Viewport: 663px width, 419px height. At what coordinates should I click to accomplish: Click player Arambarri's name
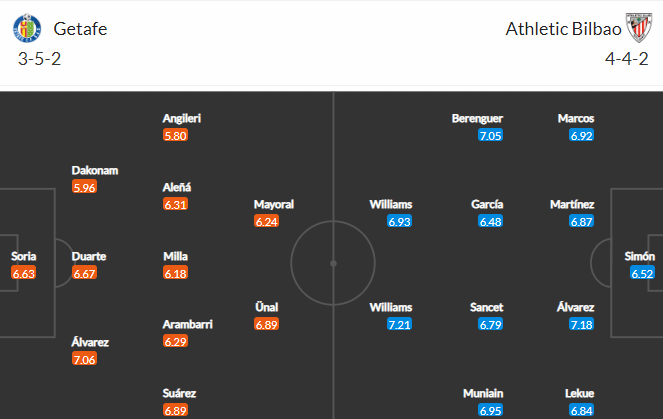click(x=188, y=324)
